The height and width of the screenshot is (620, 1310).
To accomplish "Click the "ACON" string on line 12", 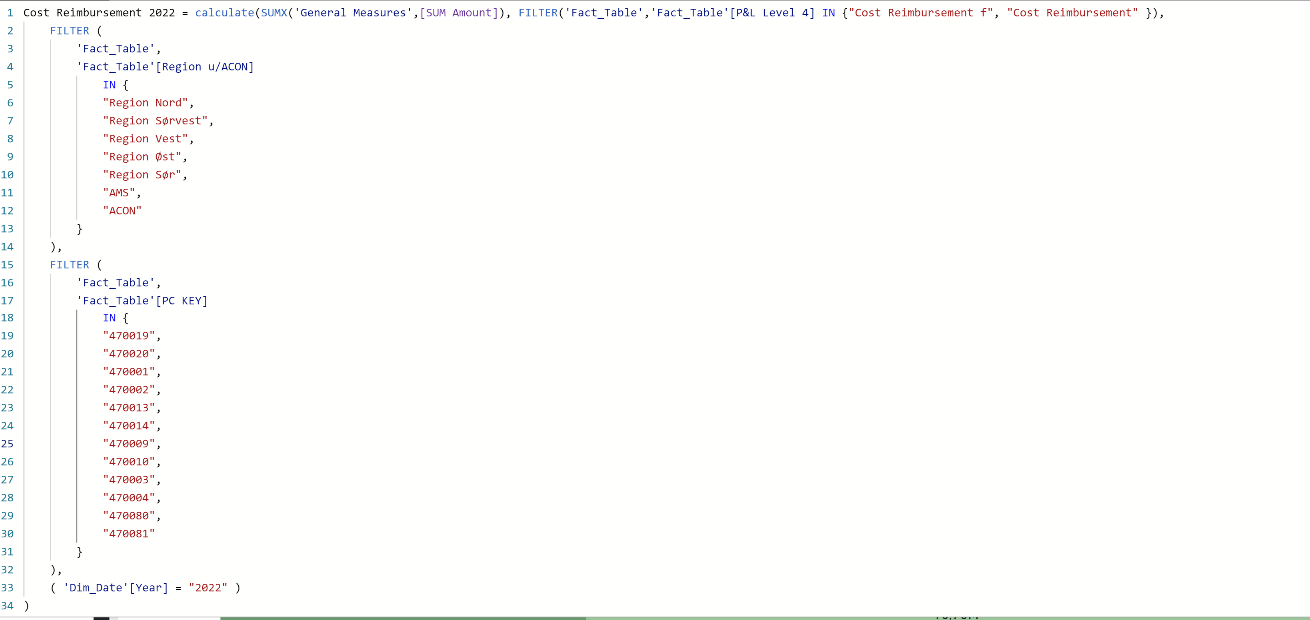I will (x=122, y=210).
